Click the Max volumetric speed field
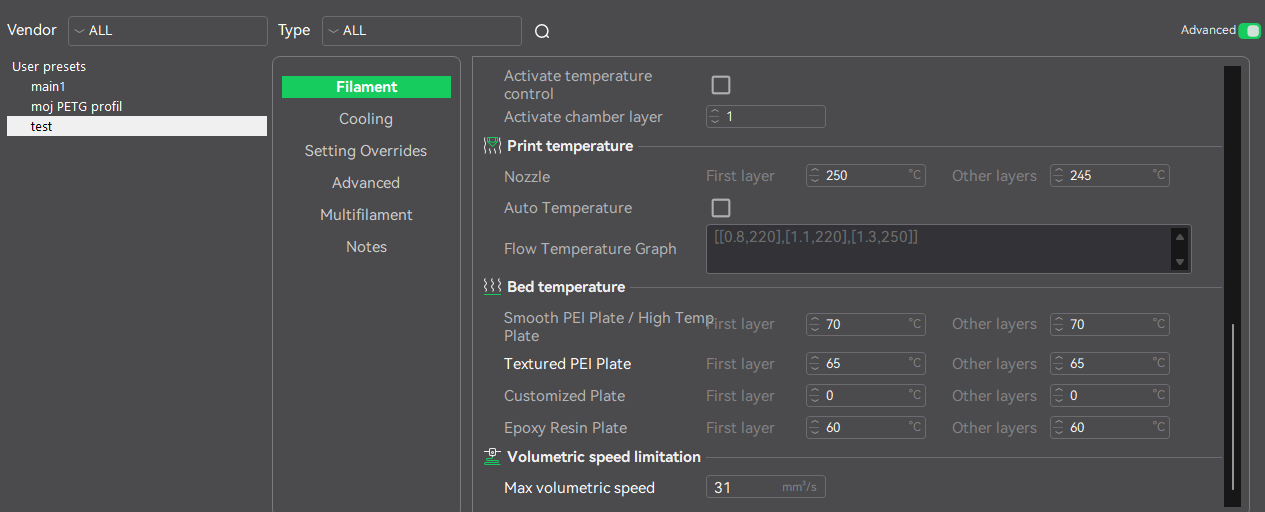Screen dimensions: 1265x512 click(745, 488)
